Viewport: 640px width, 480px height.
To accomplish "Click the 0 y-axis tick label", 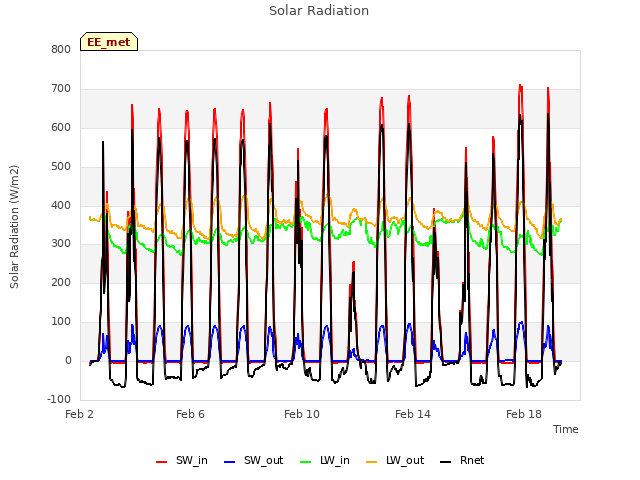I will click(68, 361).
